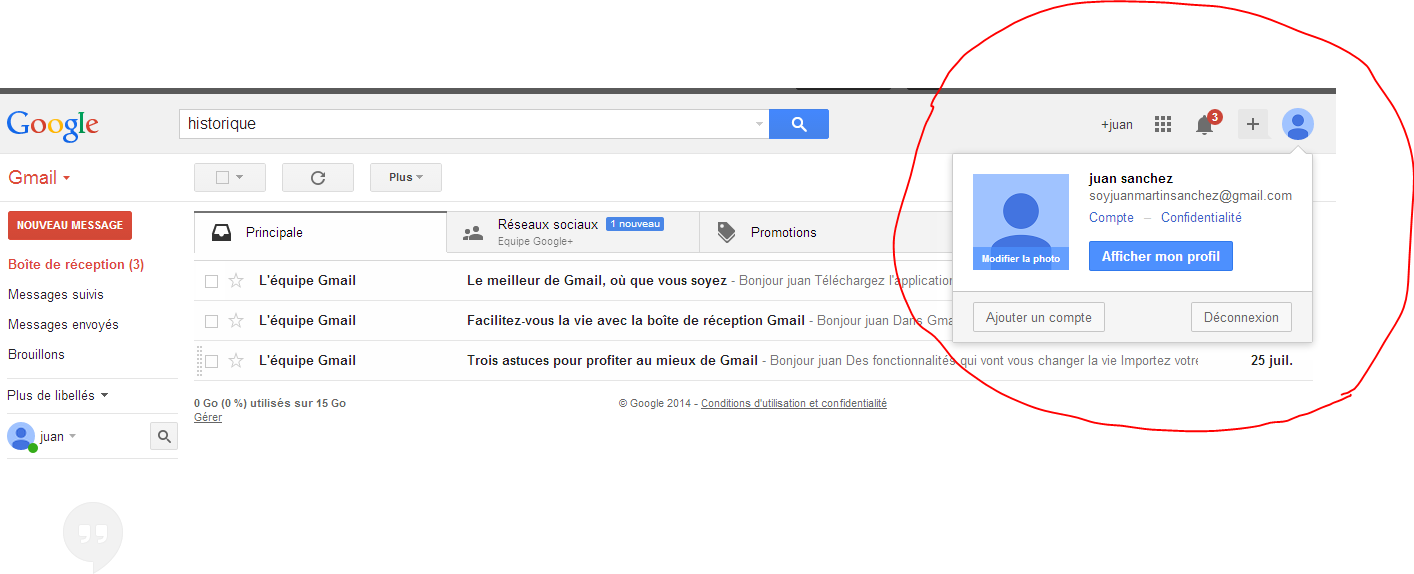Click the email address soyjuanmartinsanchez@gmail.com
The image size is (1414, 574).
tap(1190, 196)
